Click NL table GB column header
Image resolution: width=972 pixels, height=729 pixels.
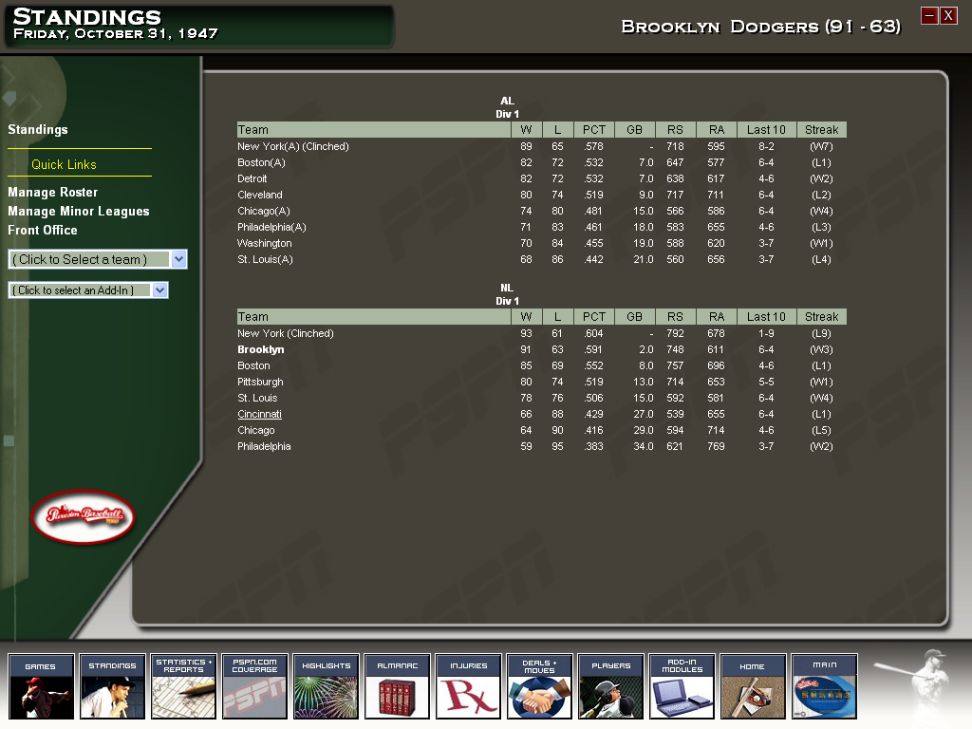(634, 317)
